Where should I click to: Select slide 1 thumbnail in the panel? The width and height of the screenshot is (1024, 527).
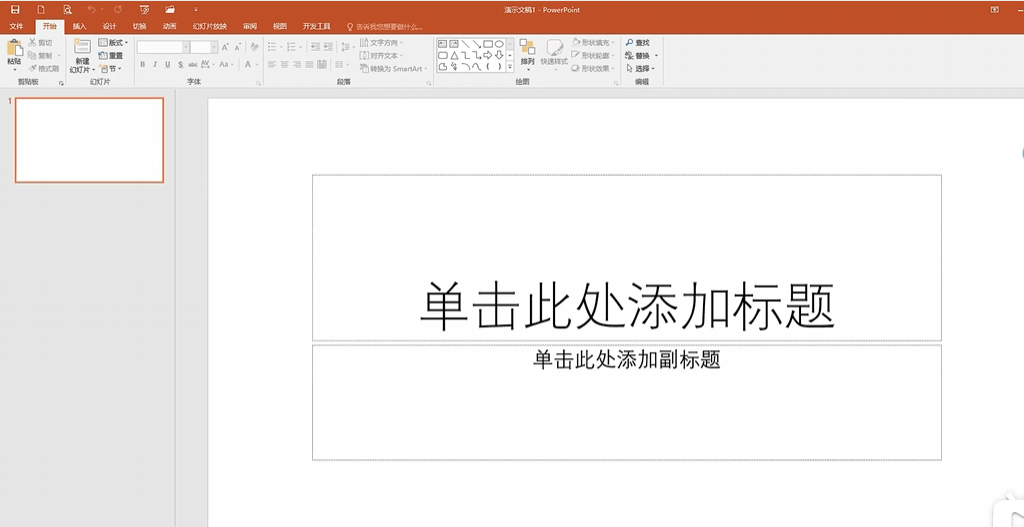[x=89, y=140]
